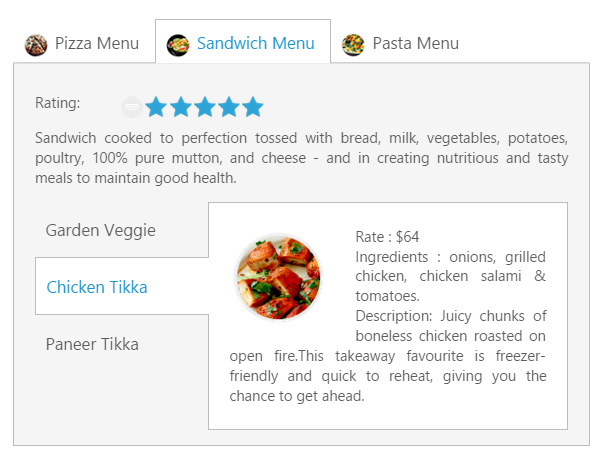The image size is (611, 462).
Task: Switch to the Pizza Menu tab
Action: pyautogui.click(x=84, y=43)
